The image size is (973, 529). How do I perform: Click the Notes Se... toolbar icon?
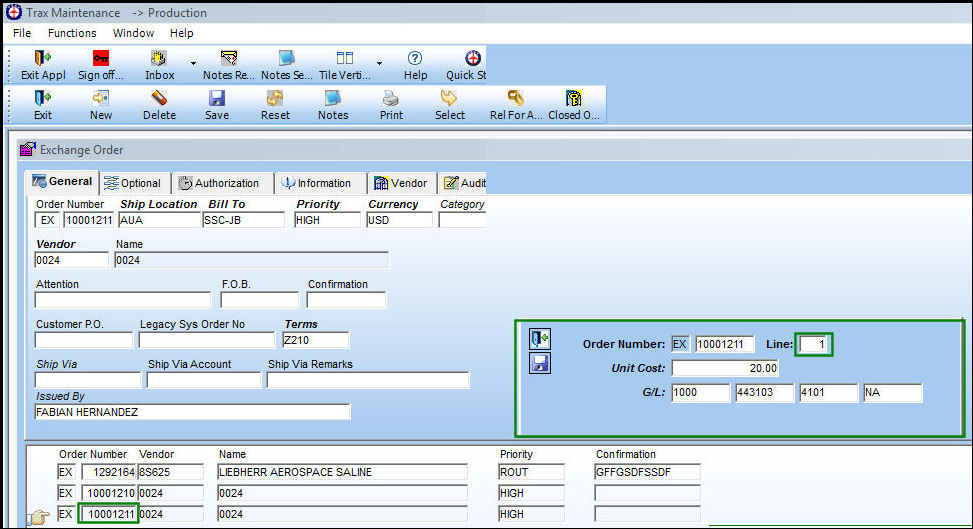[x=286, y=58]
